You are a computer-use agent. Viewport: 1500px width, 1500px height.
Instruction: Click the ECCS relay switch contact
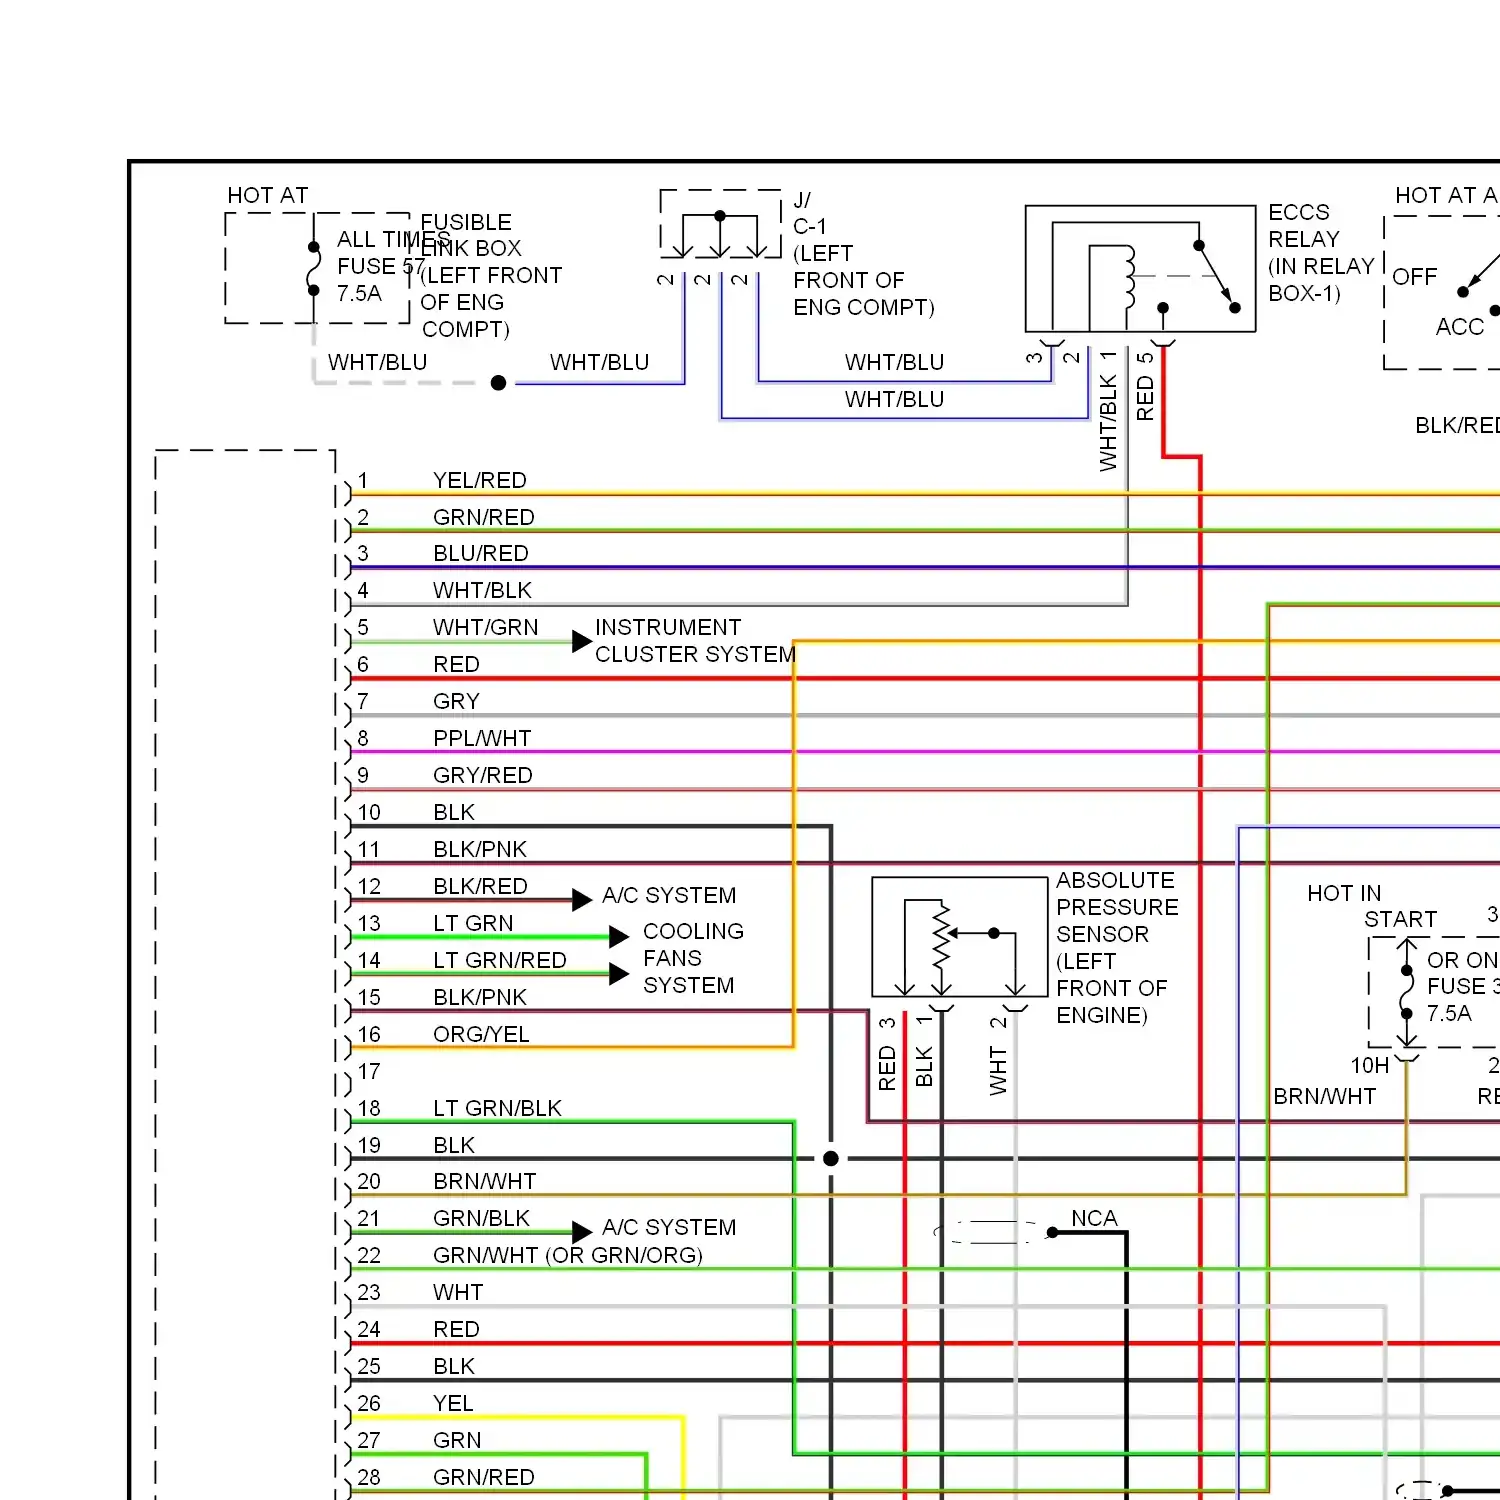click(1216, 276)
